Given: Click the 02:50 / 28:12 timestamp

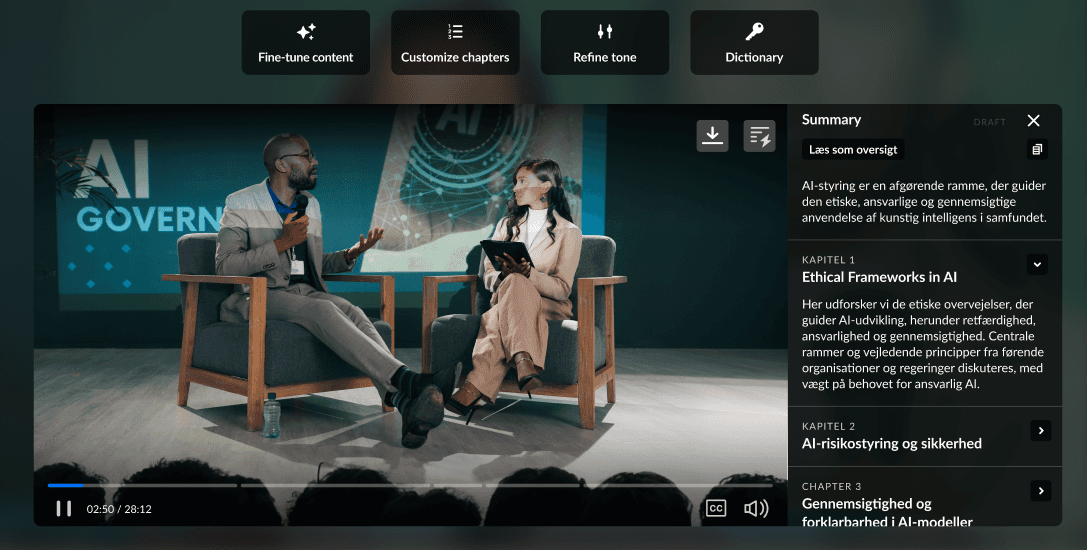Looking at the screenshot, I should pos(119,509).
